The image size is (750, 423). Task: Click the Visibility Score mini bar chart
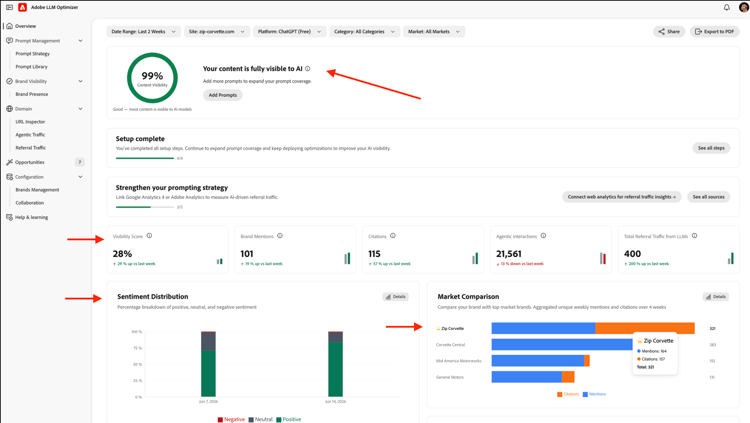click(x=220, y=261)
